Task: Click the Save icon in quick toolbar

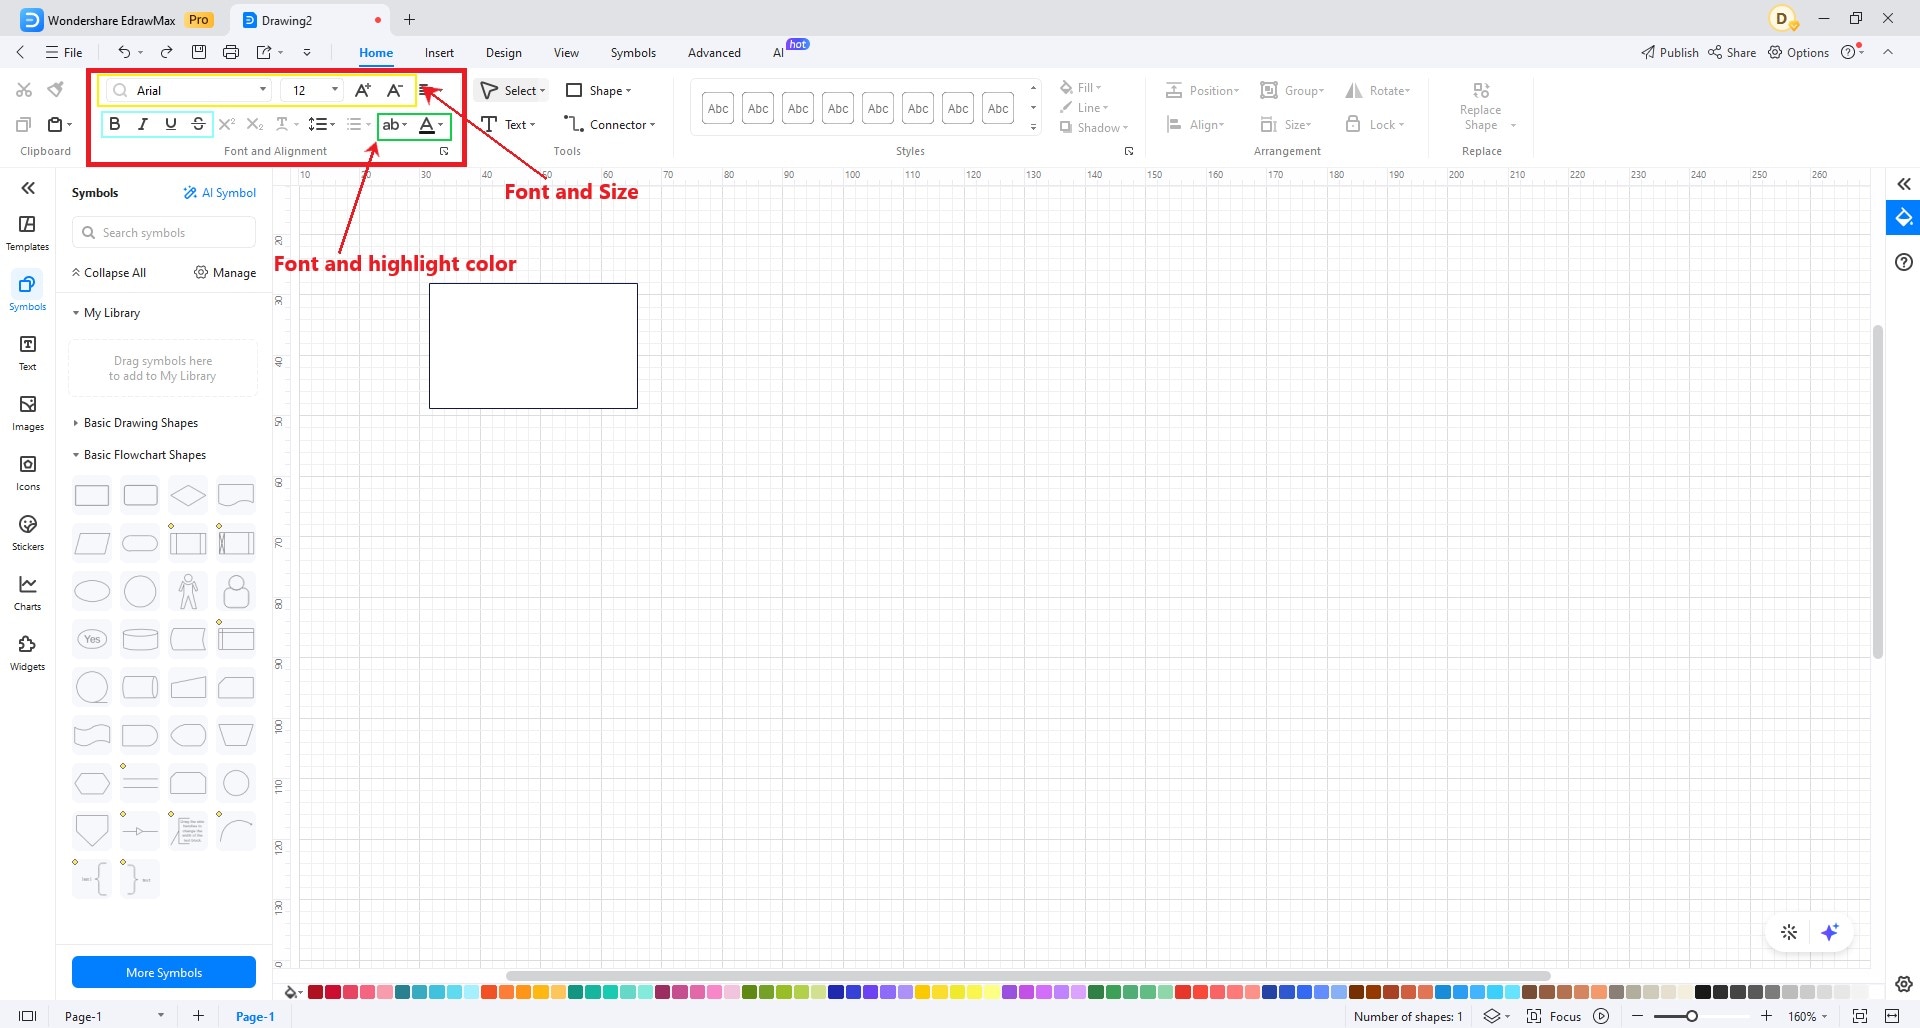Action: pos(199,52)
